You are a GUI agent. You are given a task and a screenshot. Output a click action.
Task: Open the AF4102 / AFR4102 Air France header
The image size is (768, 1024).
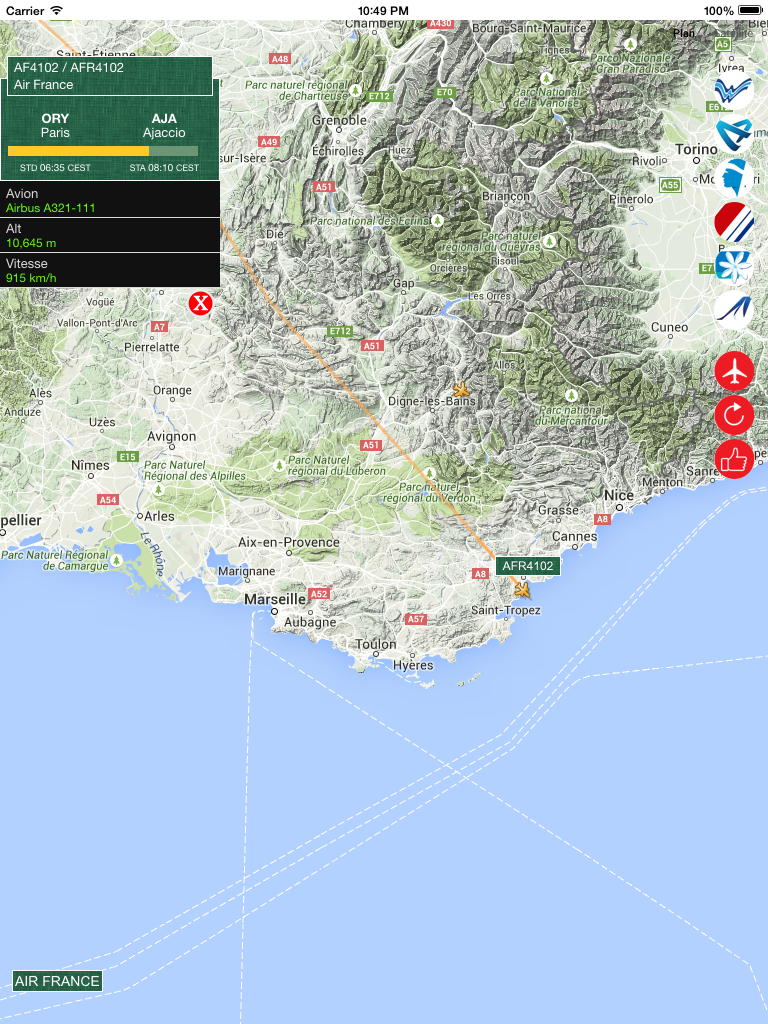[110, 76]
